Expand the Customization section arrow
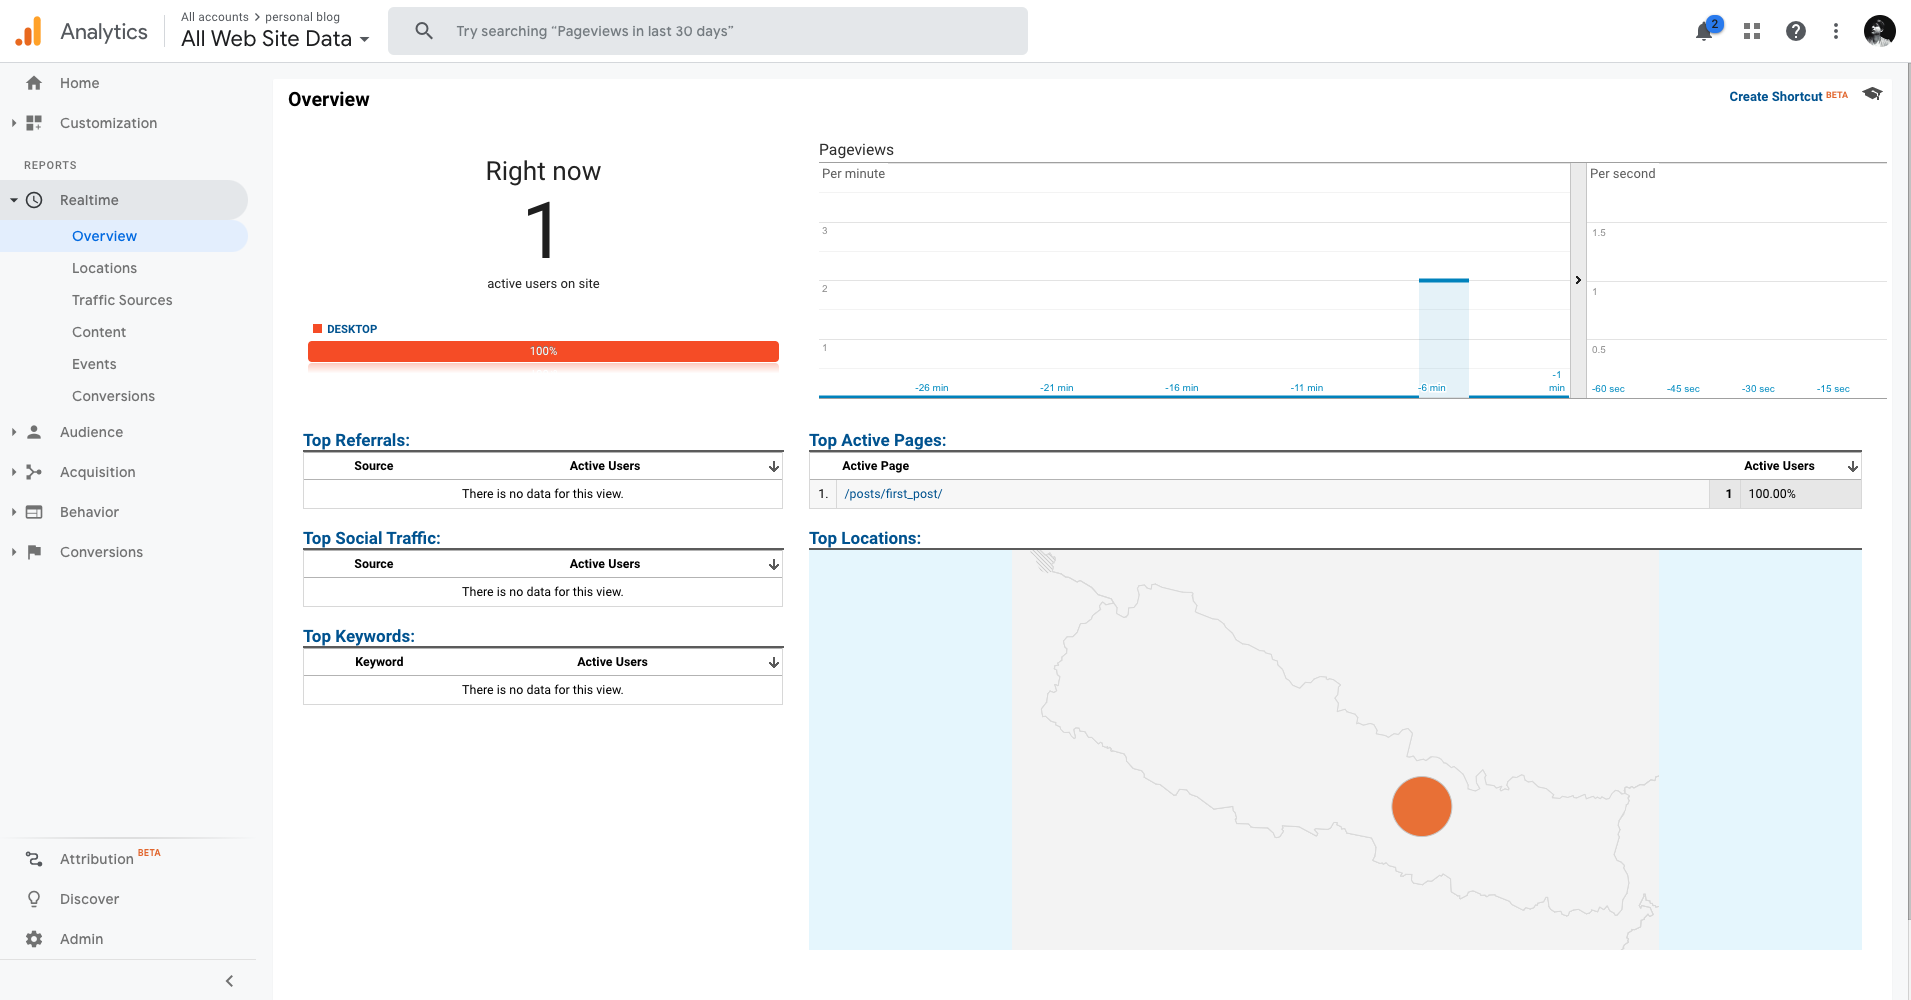 14,123
